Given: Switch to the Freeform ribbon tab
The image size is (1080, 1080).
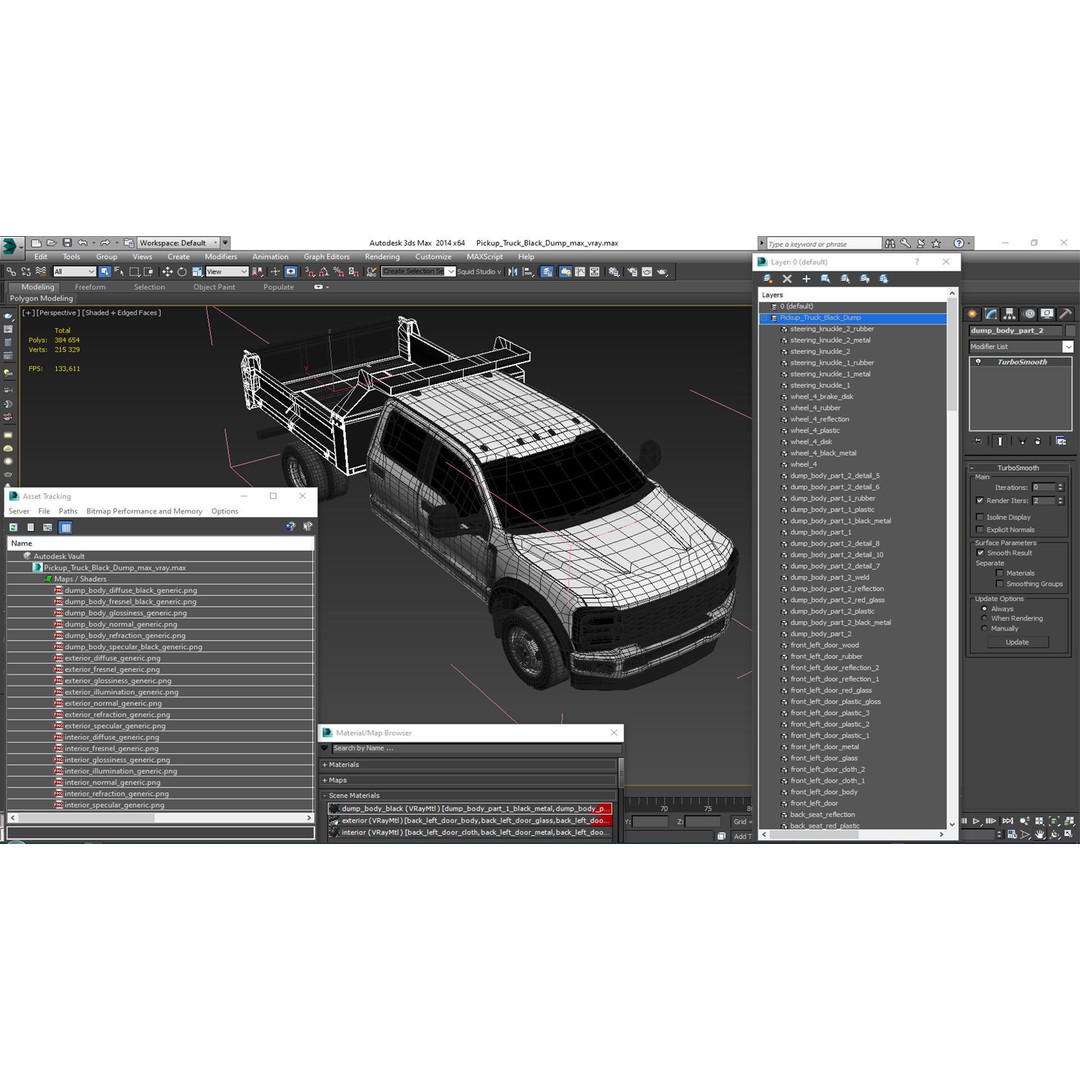Looking at the screenshot, I should [90, 287].
